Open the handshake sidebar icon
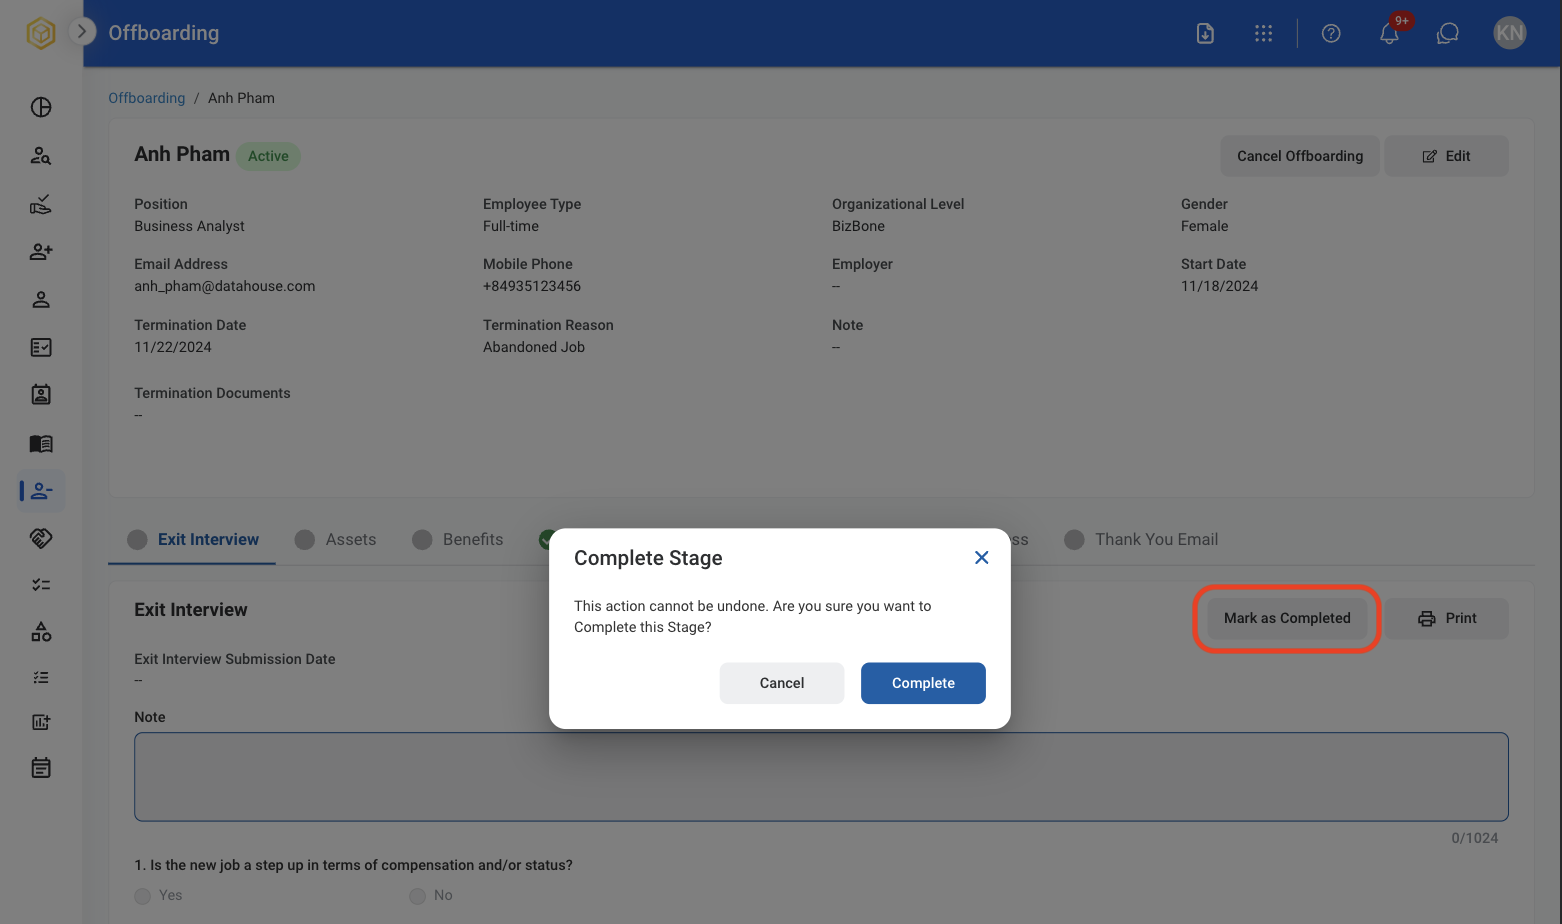1562x924 pixels. (x=41, y=538)
